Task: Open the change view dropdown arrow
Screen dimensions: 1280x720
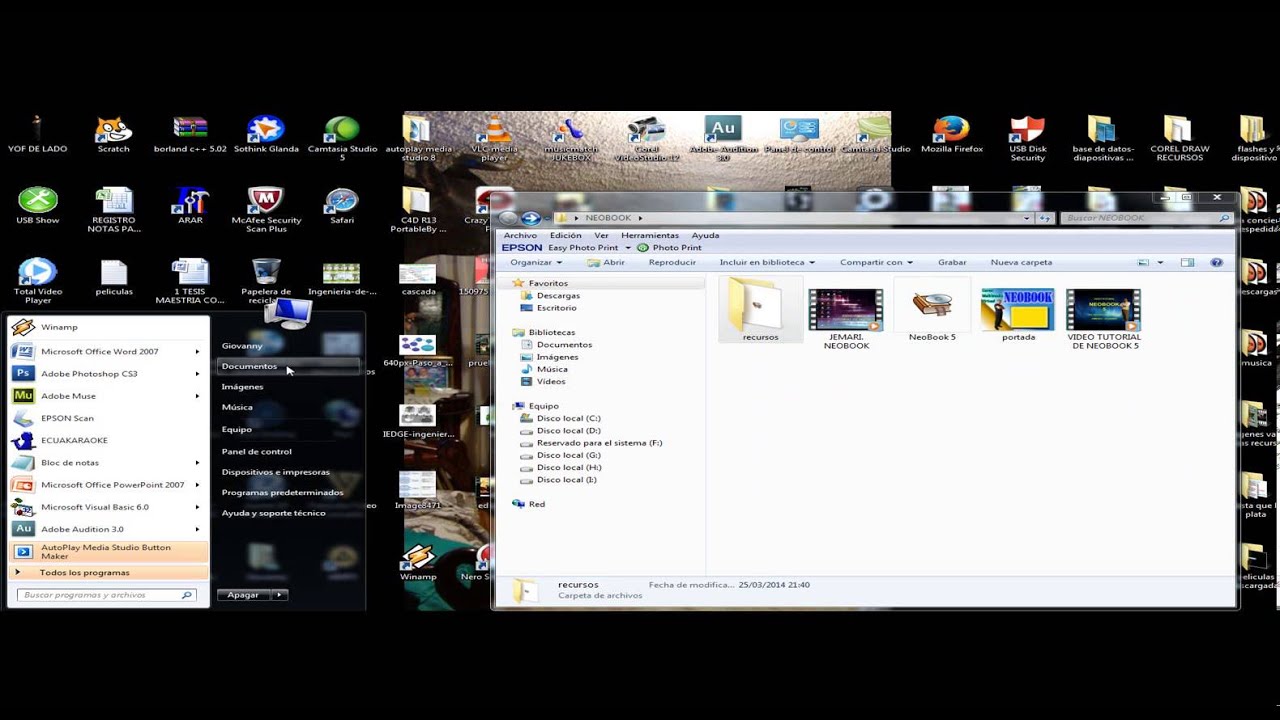Action: point(1160,262)
